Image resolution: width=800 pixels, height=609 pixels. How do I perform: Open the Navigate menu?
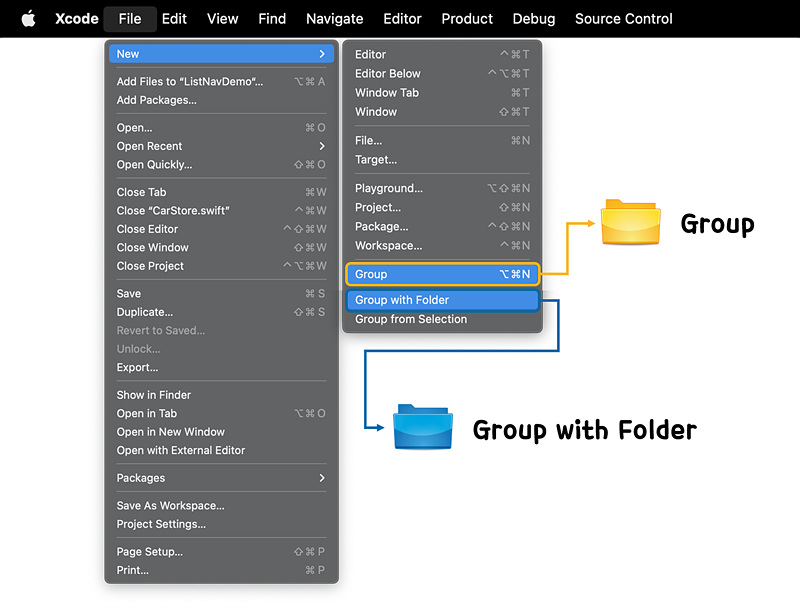click(335, 19)
